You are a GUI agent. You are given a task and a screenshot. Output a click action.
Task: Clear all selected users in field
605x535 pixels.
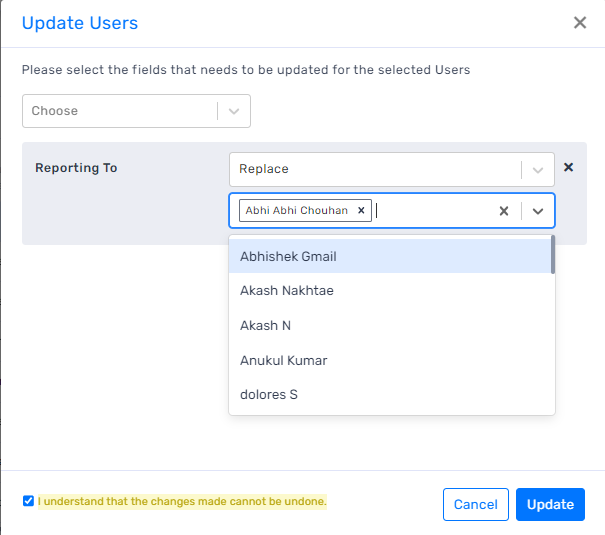coord(504,211)
